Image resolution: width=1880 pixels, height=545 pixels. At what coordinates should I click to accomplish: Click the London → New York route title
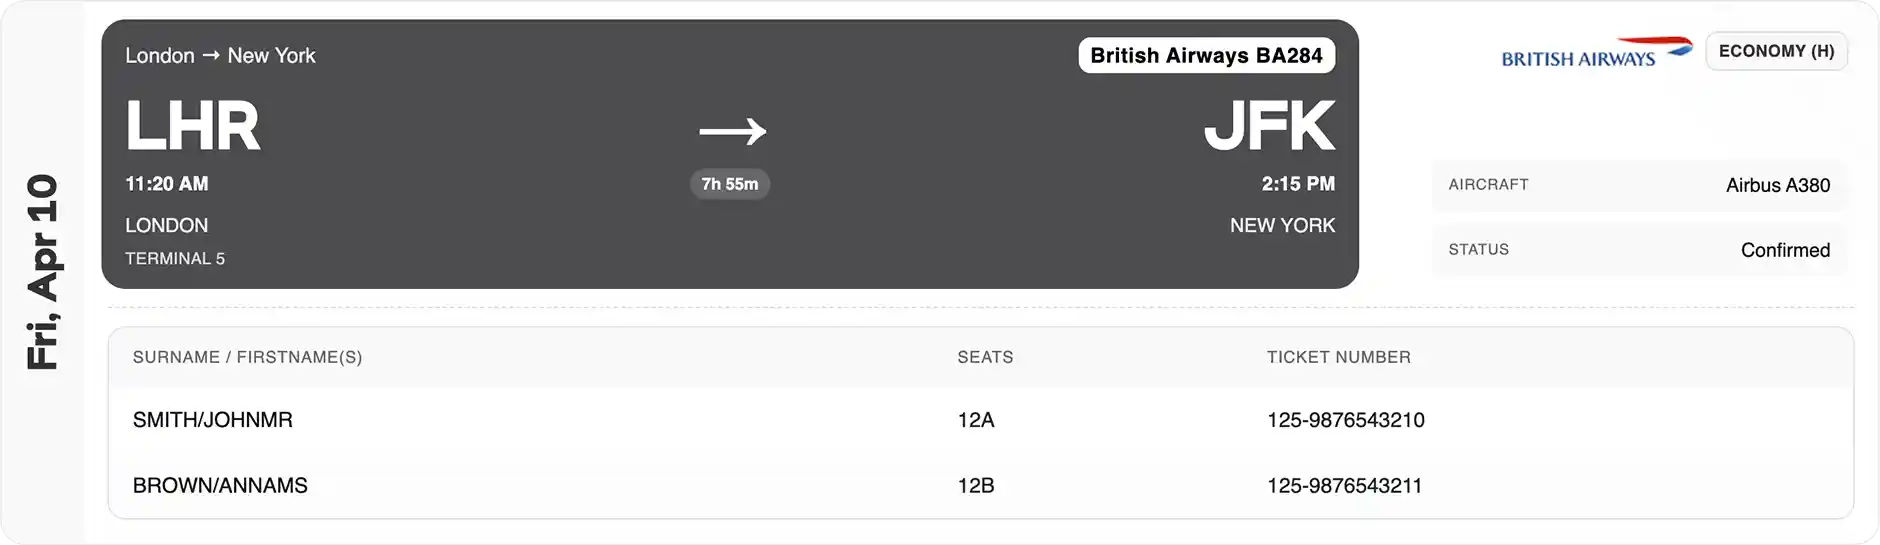coord(220,56)
